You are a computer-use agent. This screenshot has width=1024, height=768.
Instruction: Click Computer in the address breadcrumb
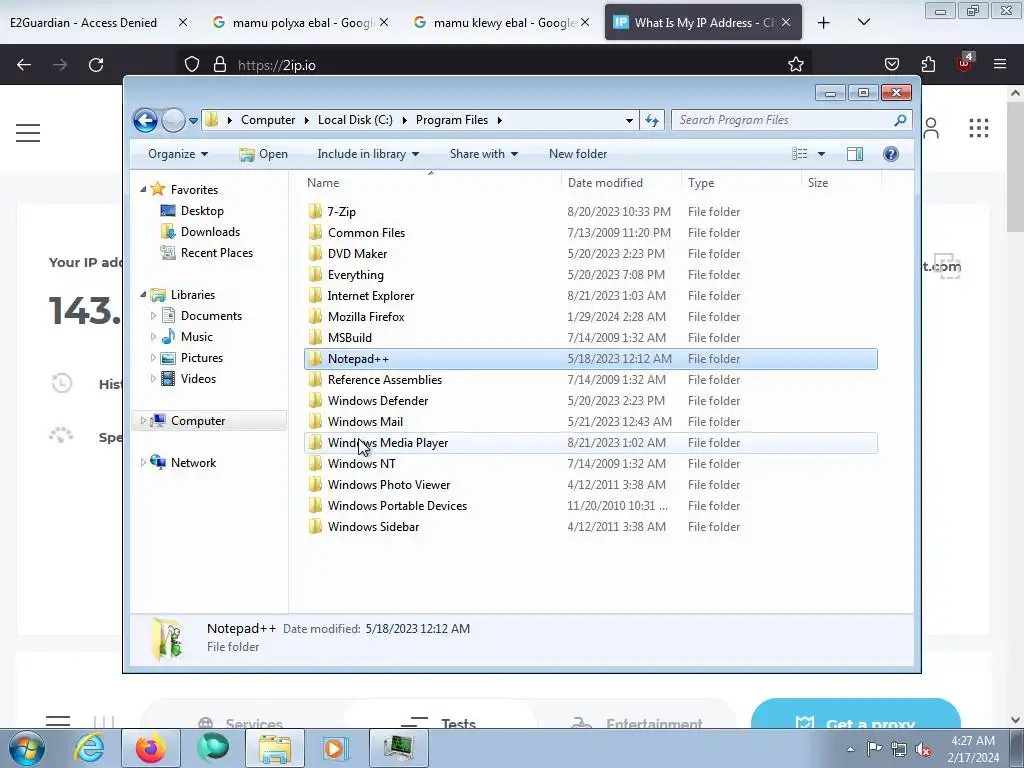(268, 120)
